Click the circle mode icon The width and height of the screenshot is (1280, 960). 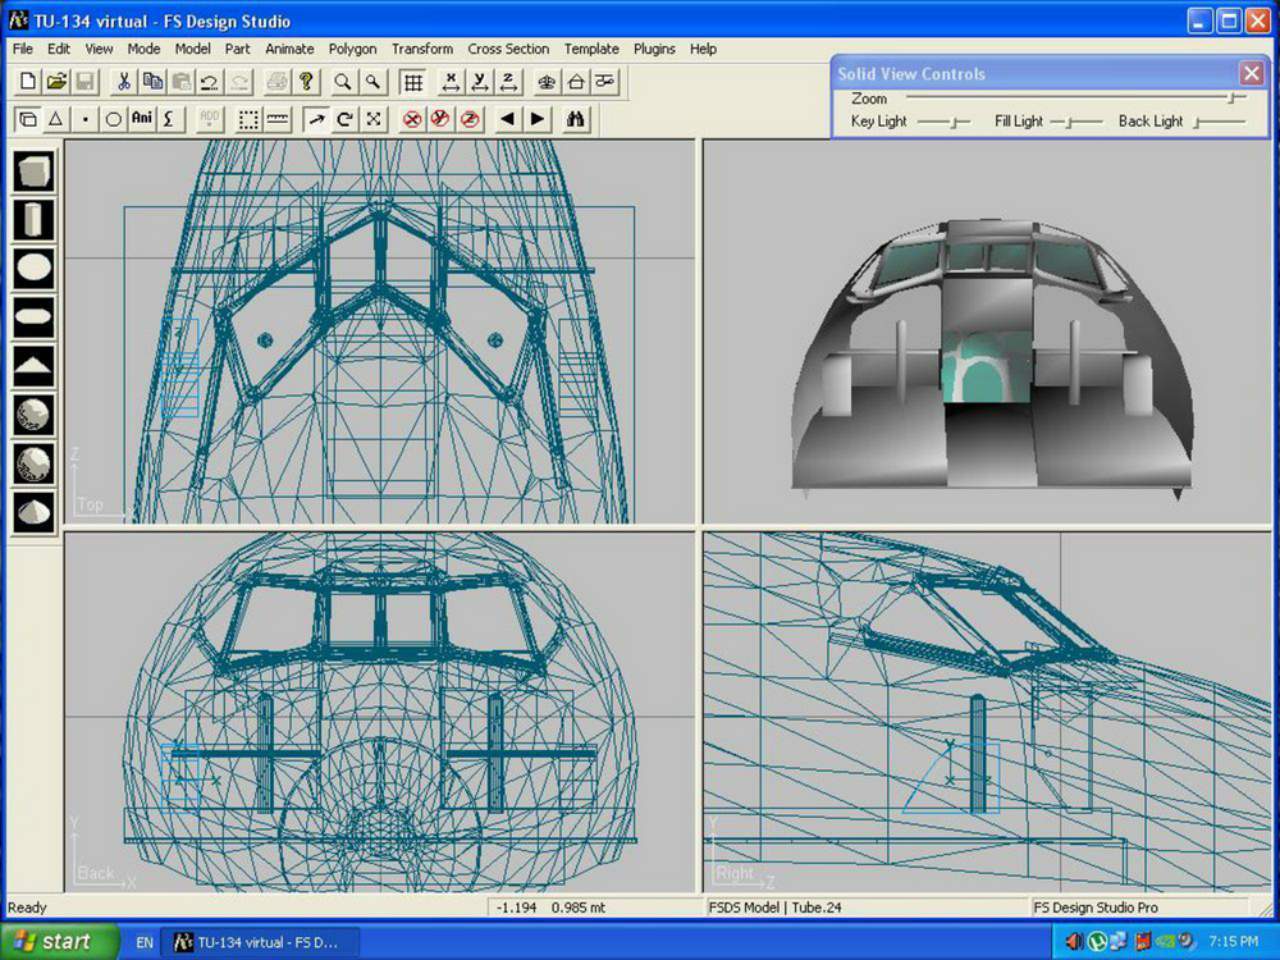pyautogui.click(x=113, y=119)
